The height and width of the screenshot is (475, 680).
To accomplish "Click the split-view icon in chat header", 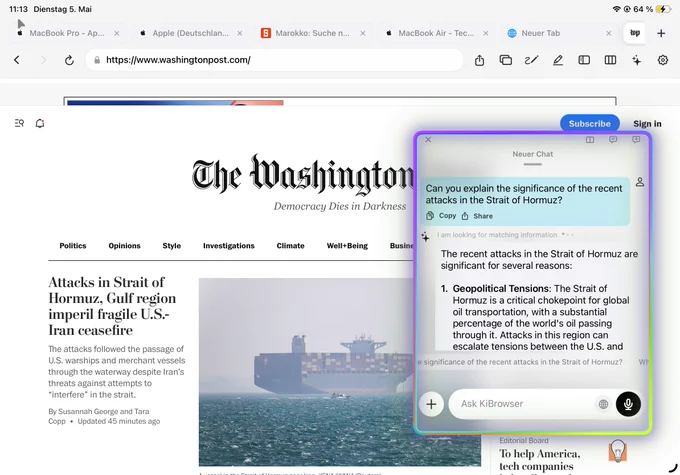I will coord(590,139).
